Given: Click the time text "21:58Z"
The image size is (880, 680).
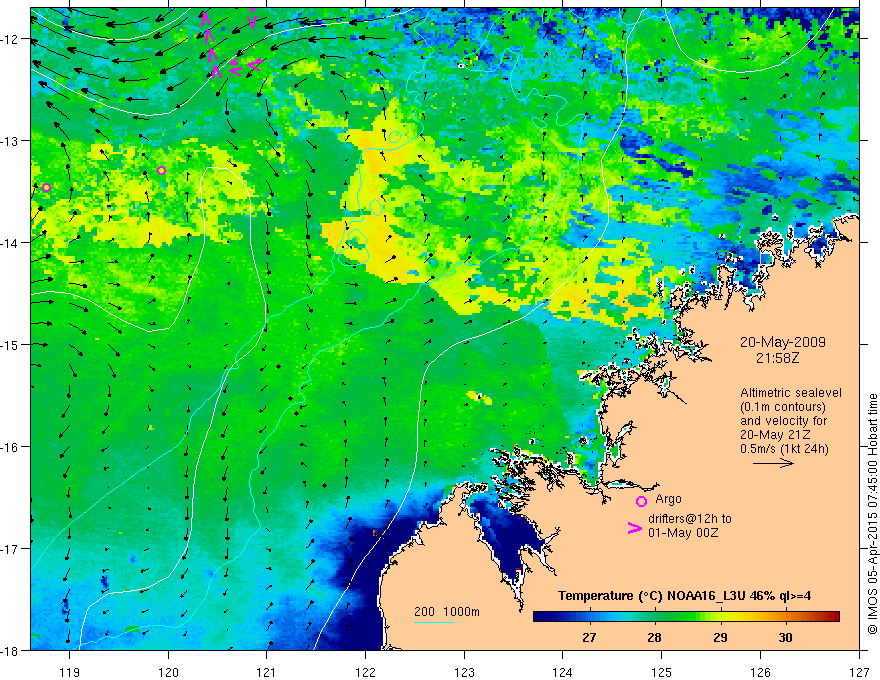Looking at the screenshot, I should tap(777, 358).
